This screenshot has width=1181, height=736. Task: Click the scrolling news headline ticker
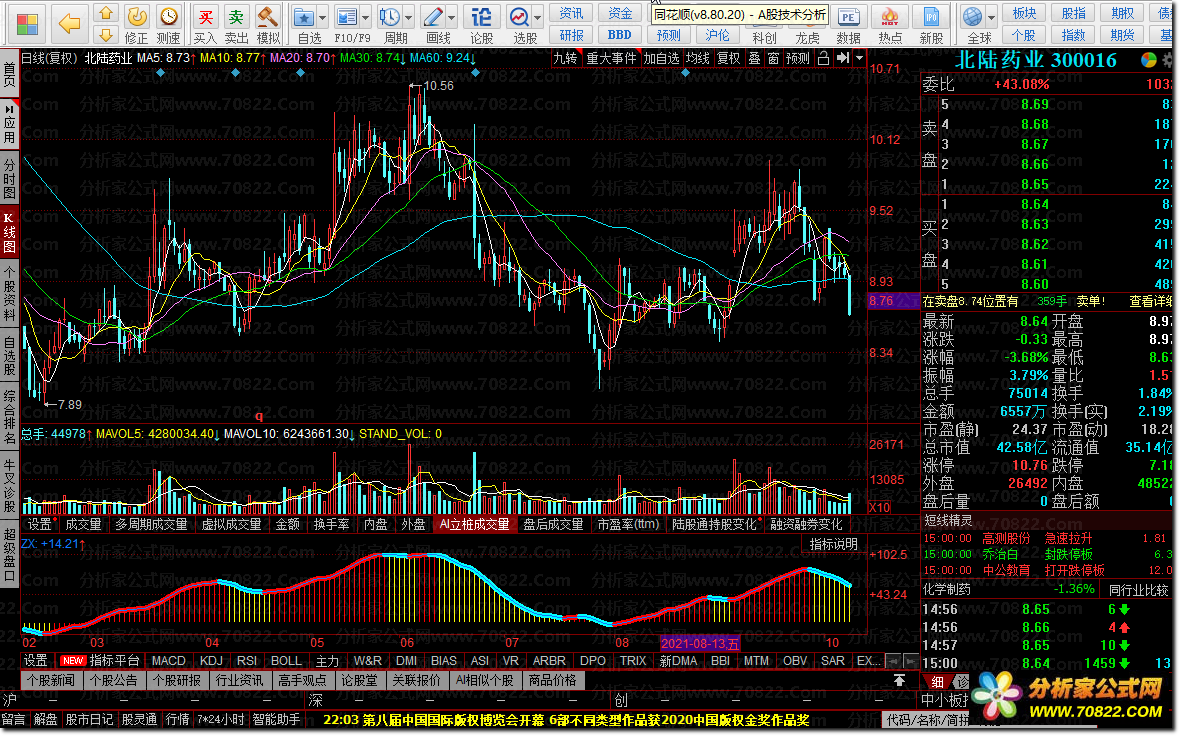point(566,720)
